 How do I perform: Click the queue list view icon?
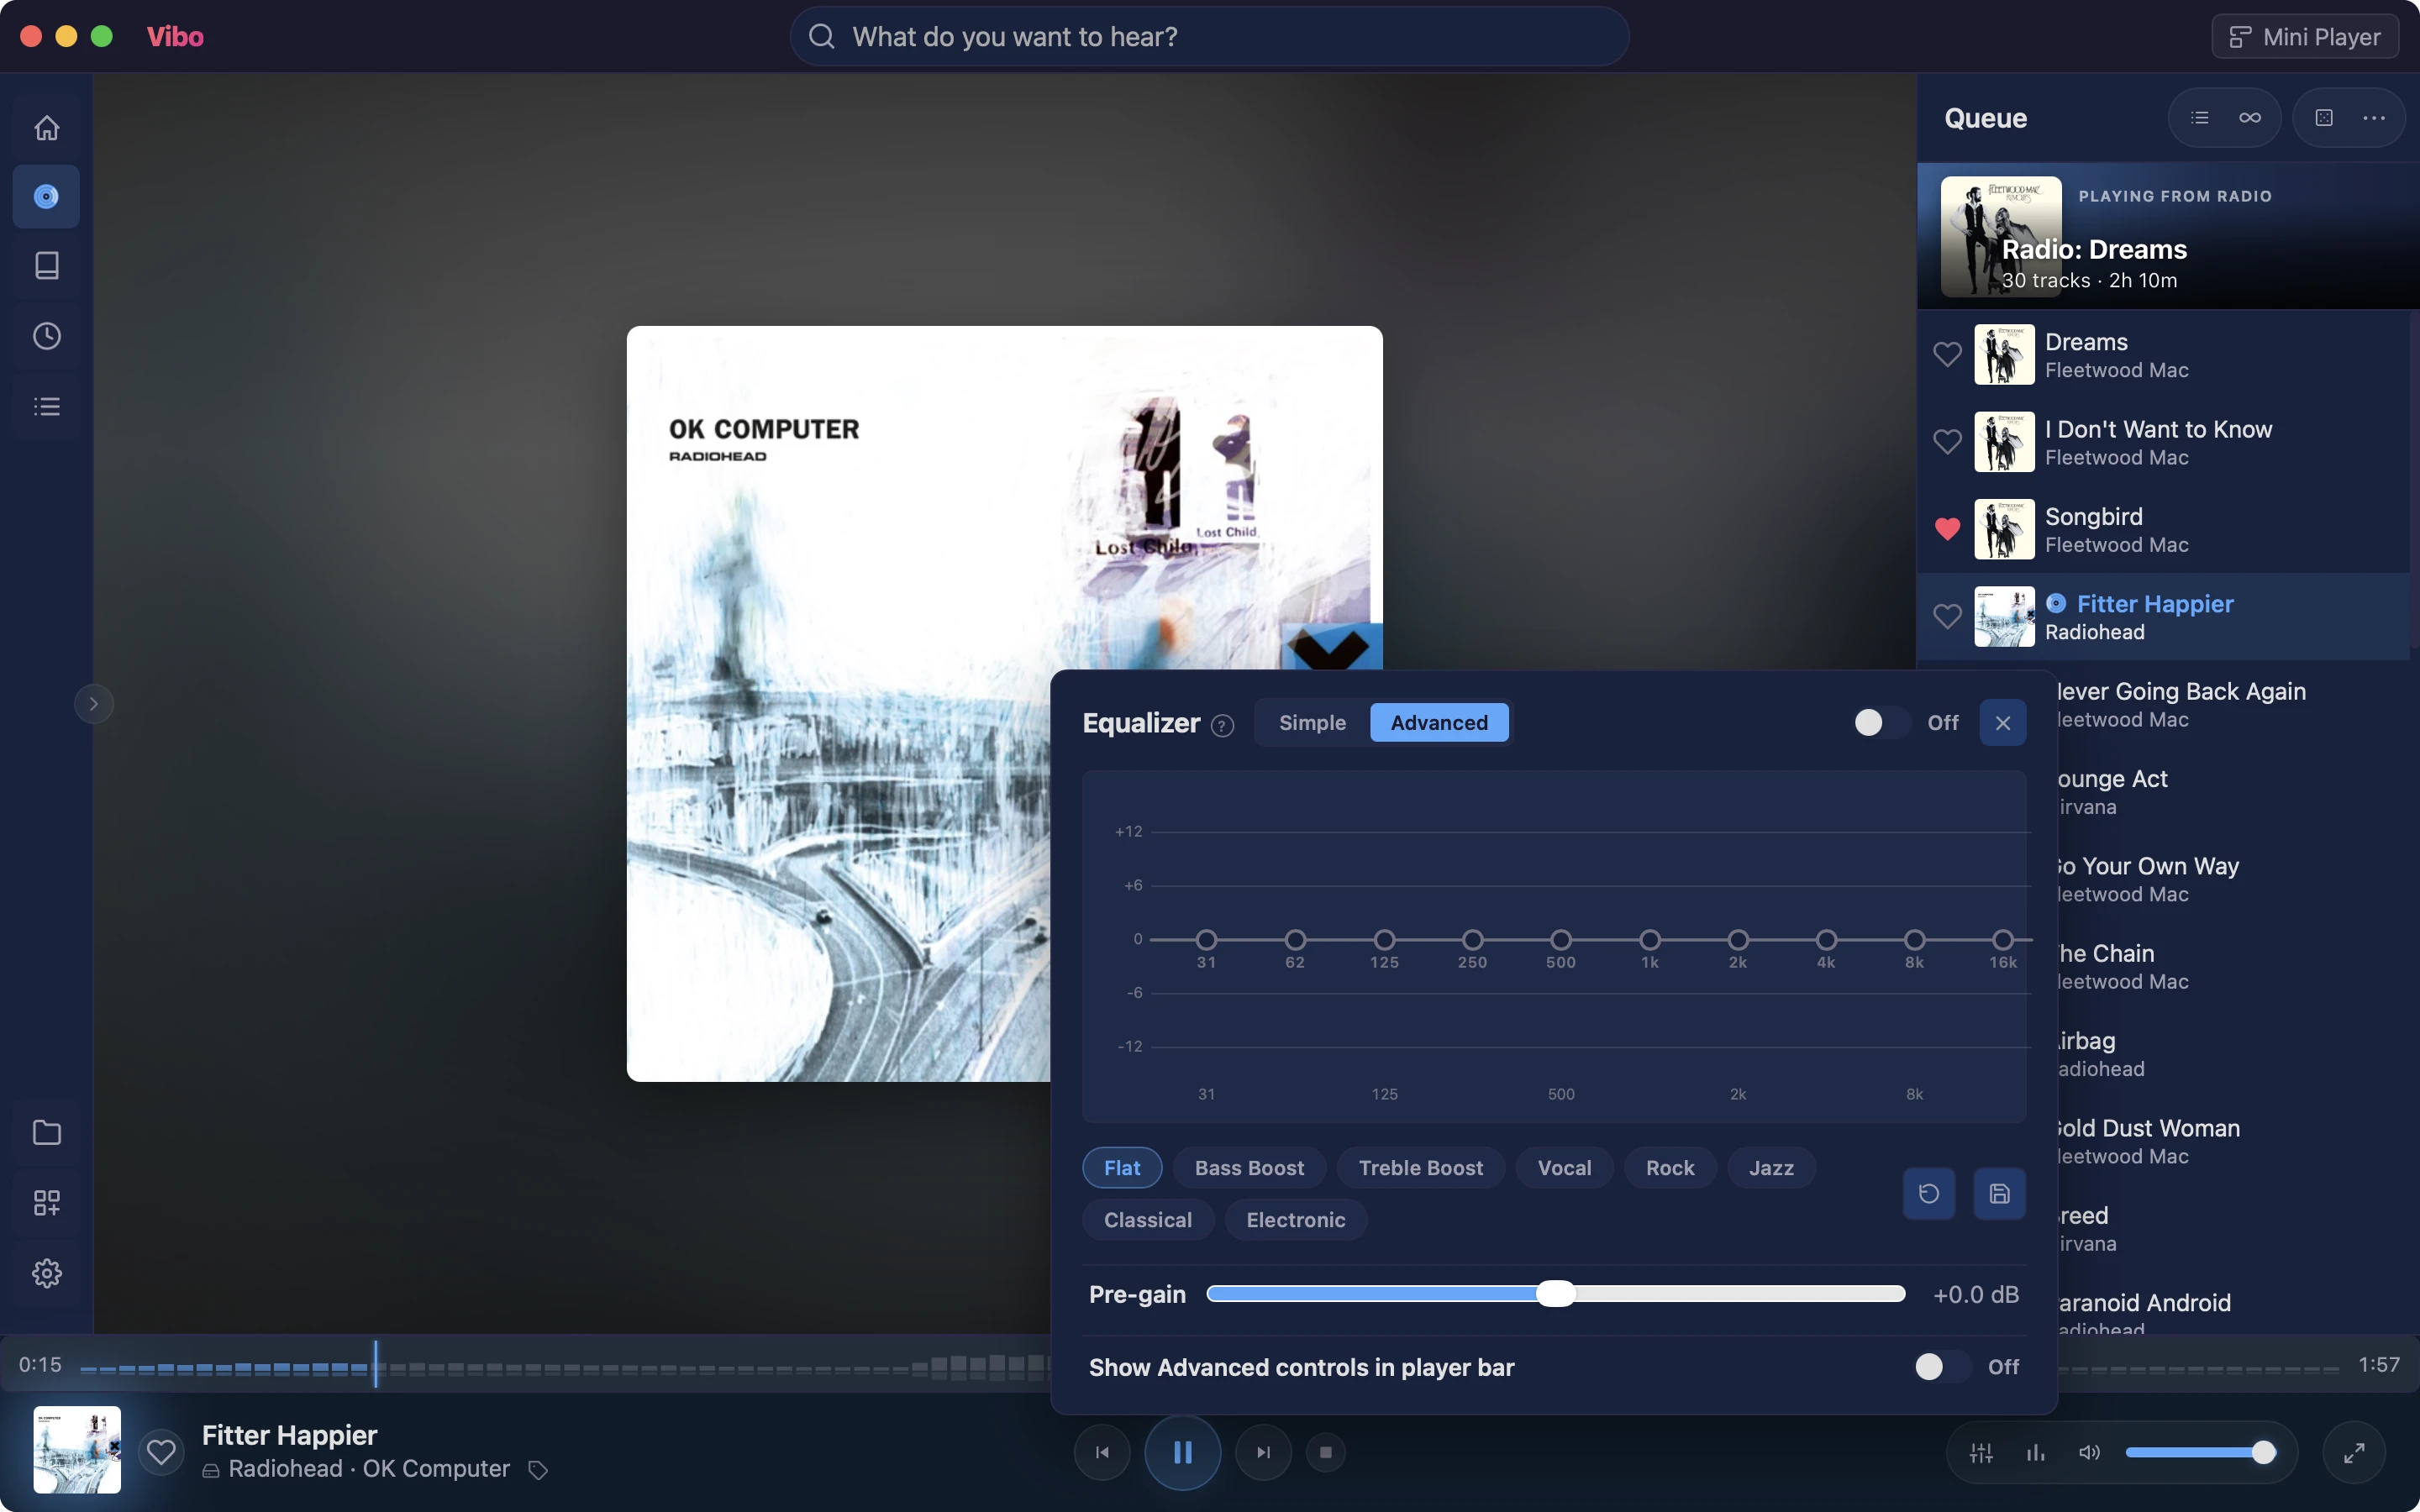pos(2199,118)
